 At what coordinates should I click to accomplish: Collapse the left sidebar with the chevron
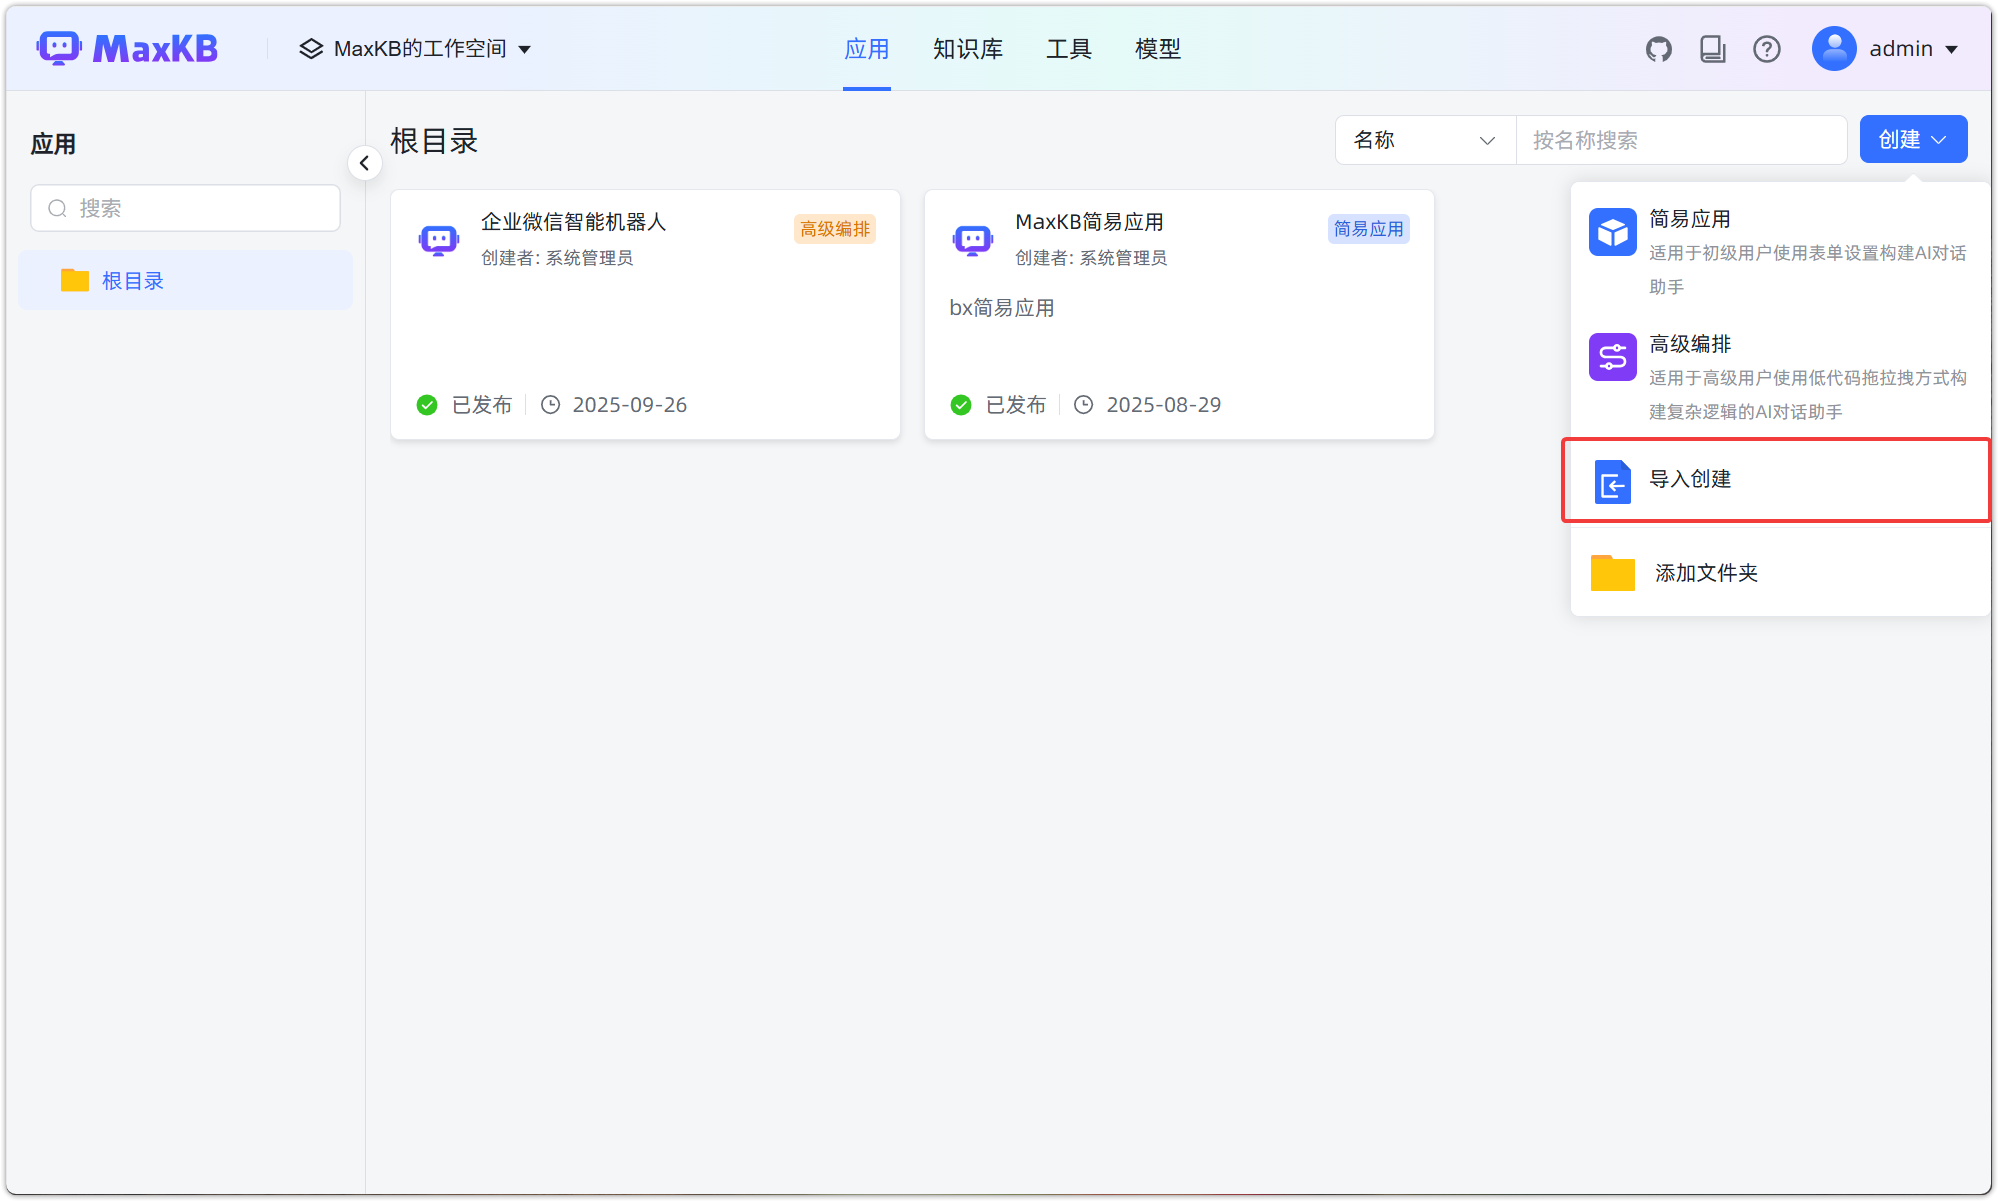[x=365, y=162]
